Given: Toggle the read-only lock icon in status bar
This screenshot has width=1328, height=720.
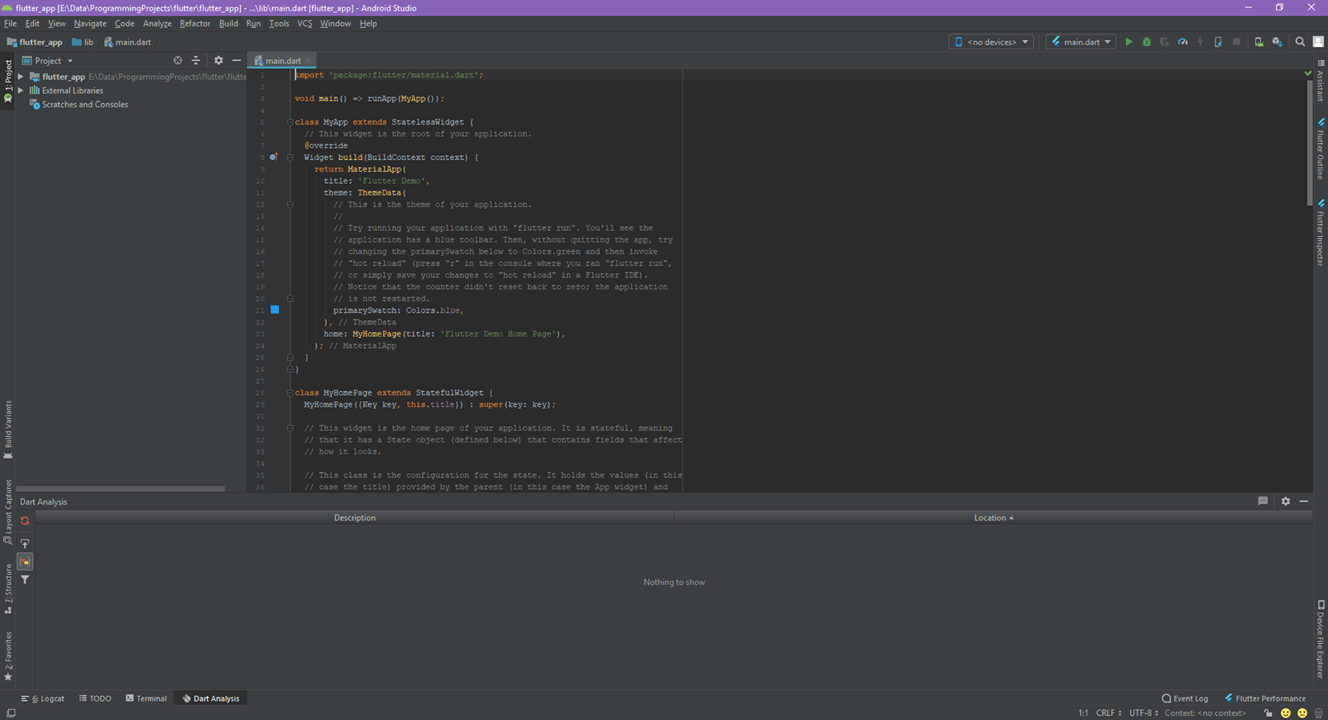Looking at the screenshot, I should [1268, 713].
